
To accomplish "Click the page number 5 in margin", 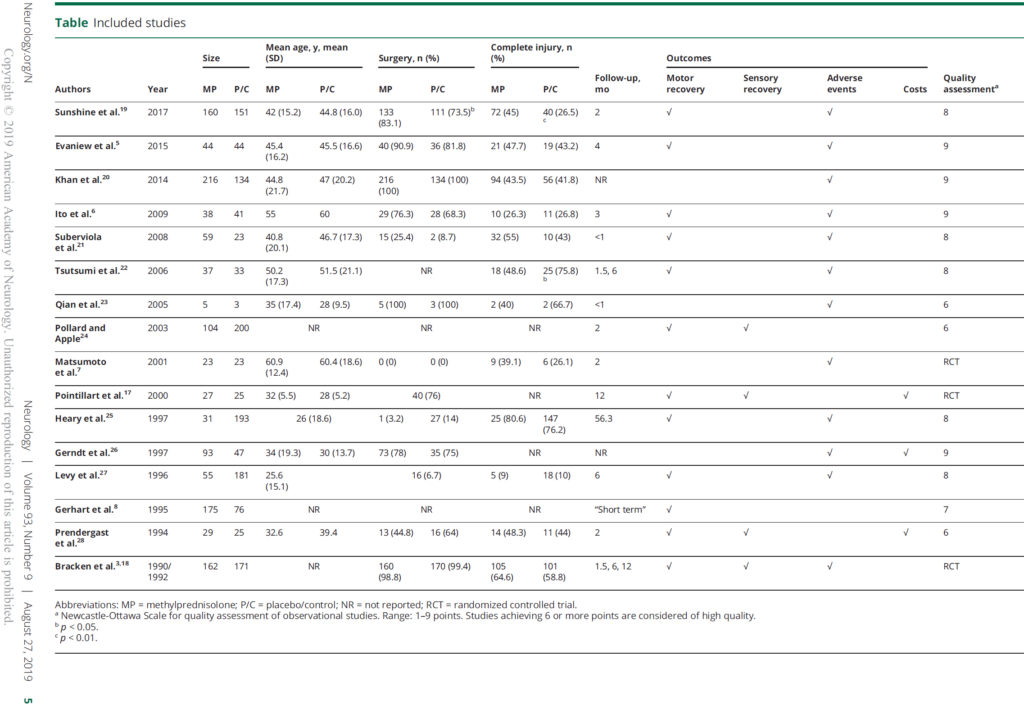I will point(27,701).
